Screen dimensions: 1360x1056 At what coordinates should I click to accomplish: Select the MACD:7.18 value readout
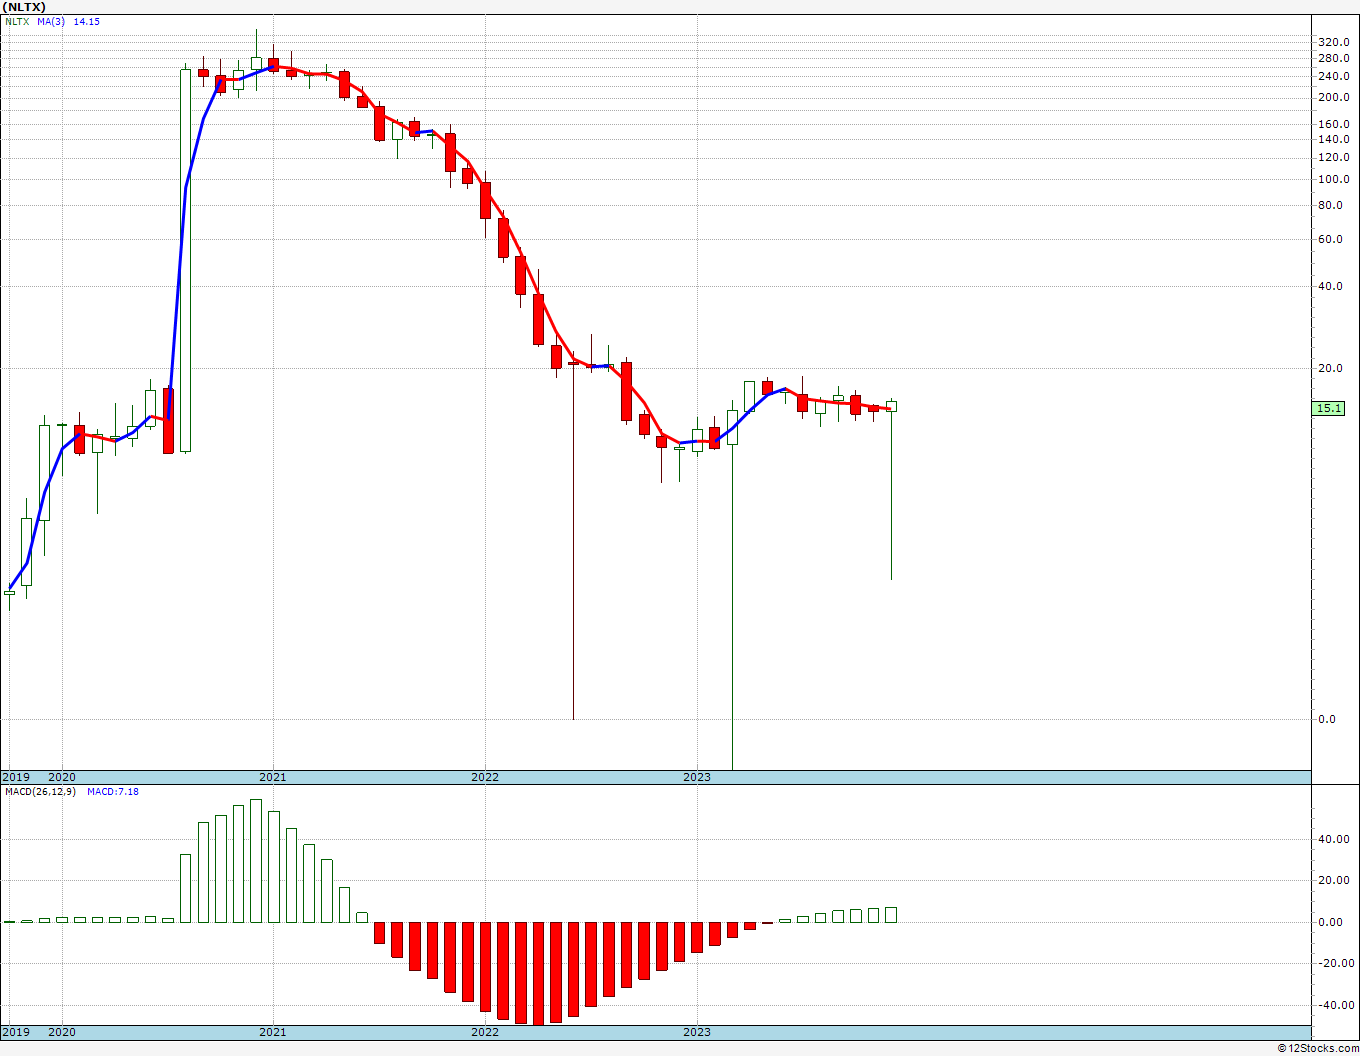click(113, 792)
